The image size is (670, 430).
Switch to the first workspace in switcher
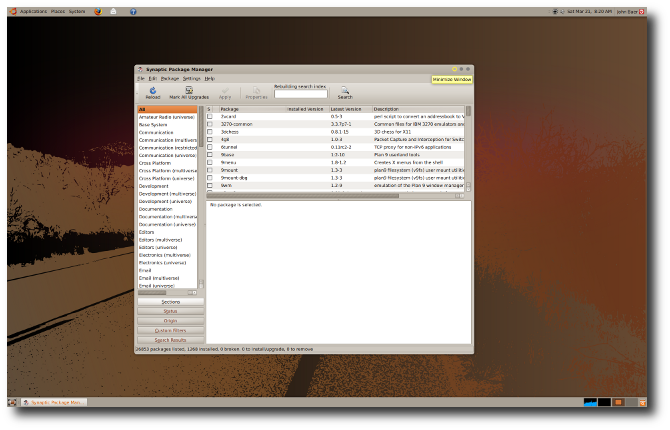[x=590, y=402]
